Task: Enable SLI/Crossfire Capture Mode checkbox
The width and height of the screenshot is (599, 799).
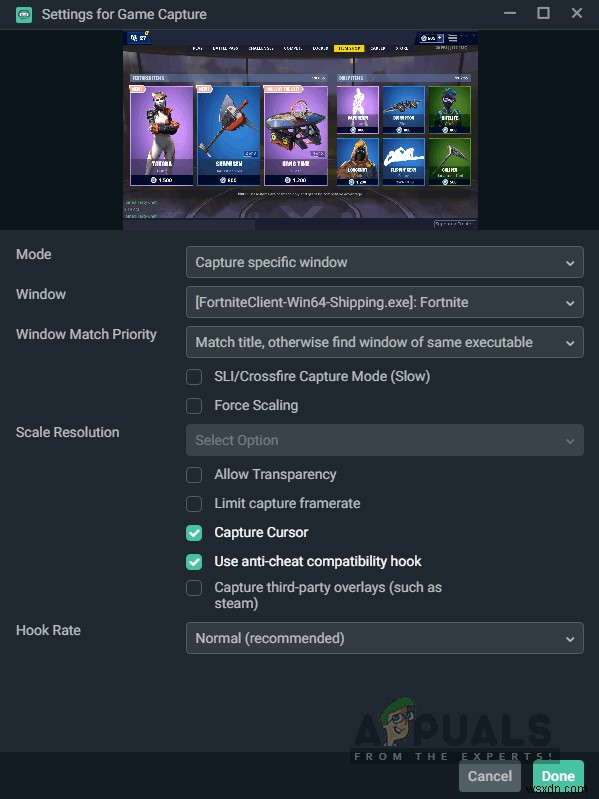Action: (x=194, y=377)
